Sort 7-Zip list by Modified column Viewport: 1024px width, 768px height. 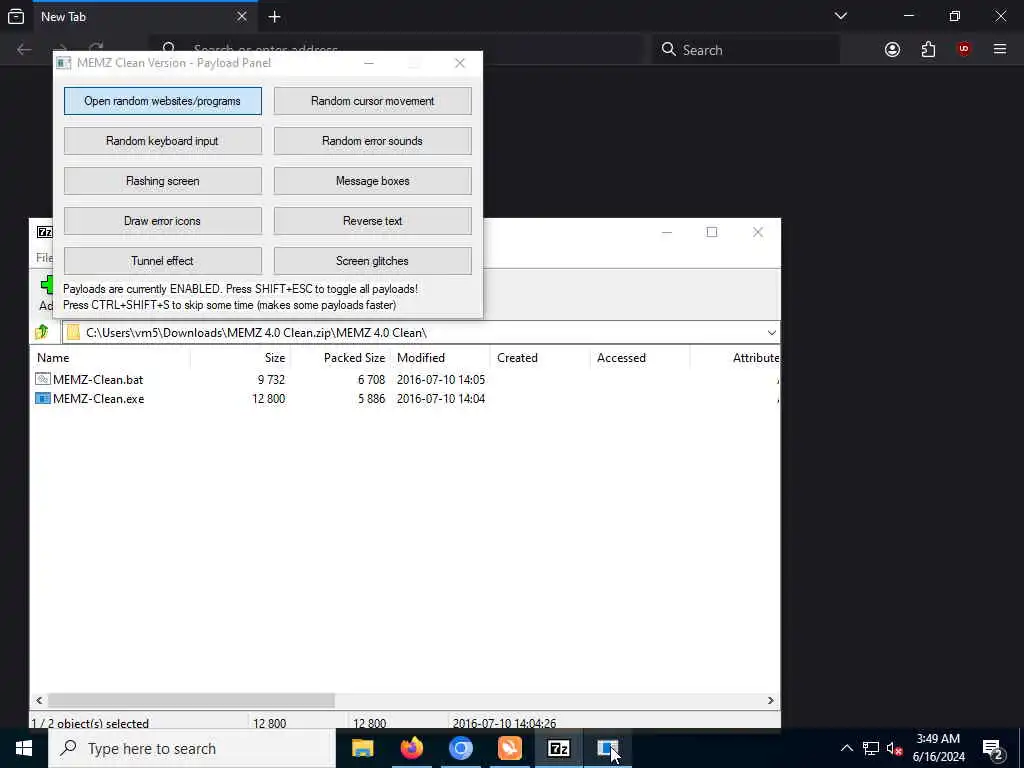(440, 358)
